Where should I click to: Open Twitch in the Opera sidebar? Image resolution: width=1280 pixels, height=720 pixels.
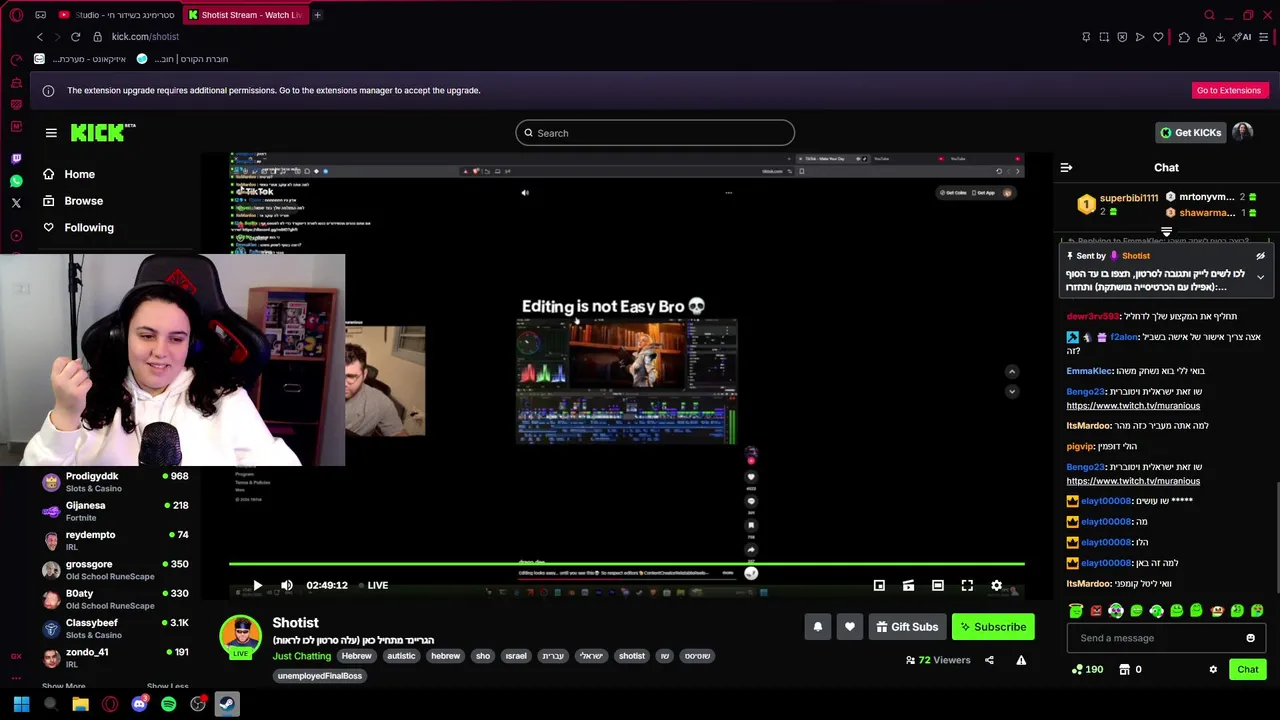tap(16, 158)
